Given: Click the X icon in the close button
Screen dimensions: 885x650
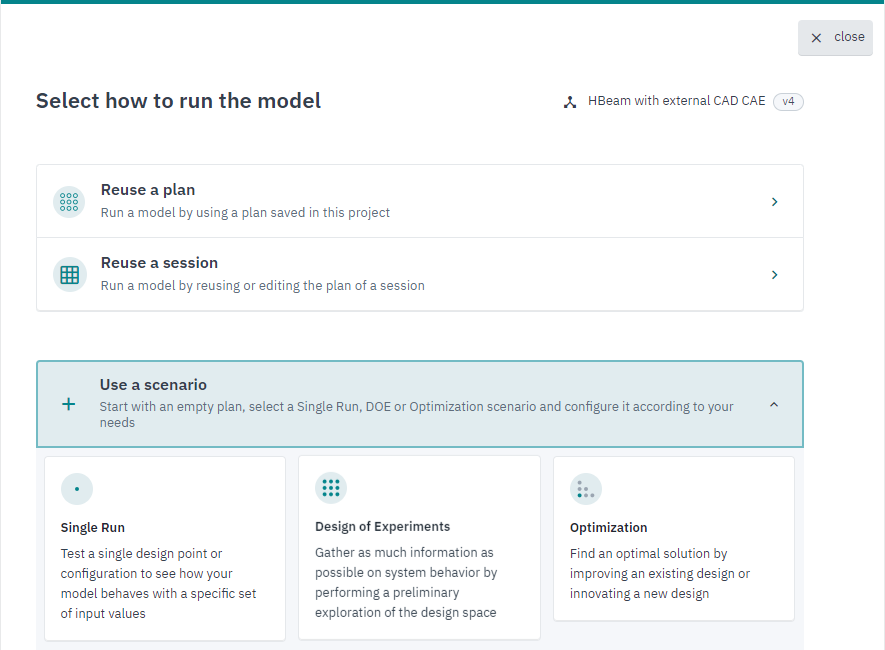Looking at the screenshot, I should [x=816, y=38].
